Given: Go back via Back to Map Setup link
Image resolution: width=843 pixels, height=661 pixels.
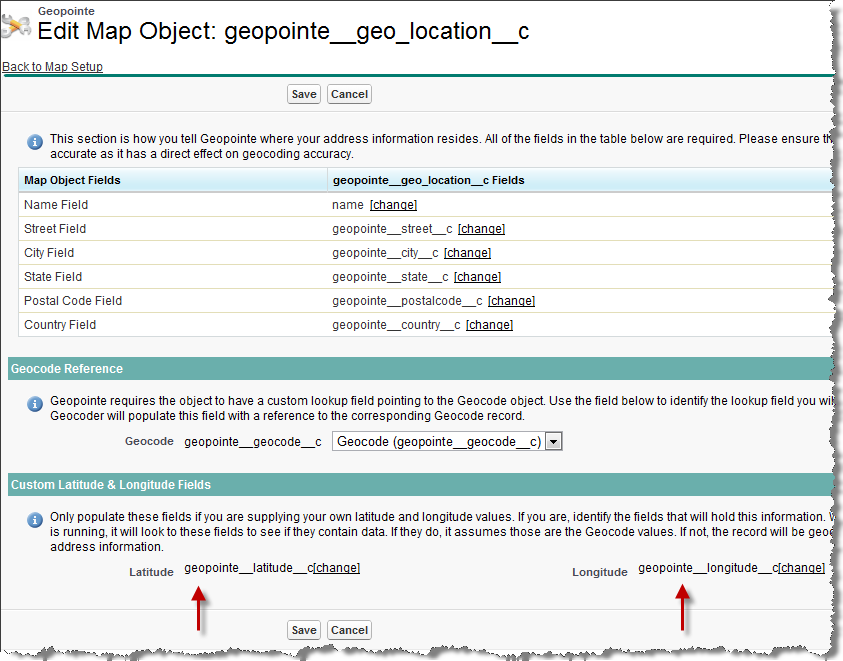Looking at the screenshot, I should pyautogui.click(x=53, y=67).
